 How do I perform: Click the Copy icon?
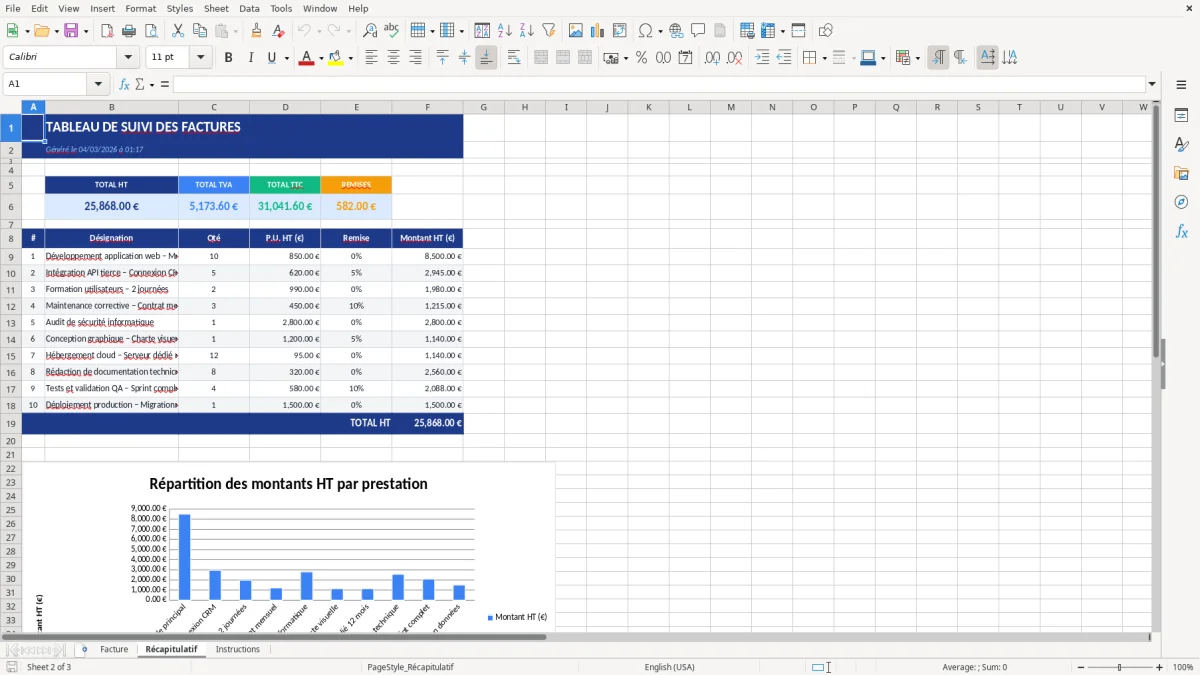(x=200, y=31)
